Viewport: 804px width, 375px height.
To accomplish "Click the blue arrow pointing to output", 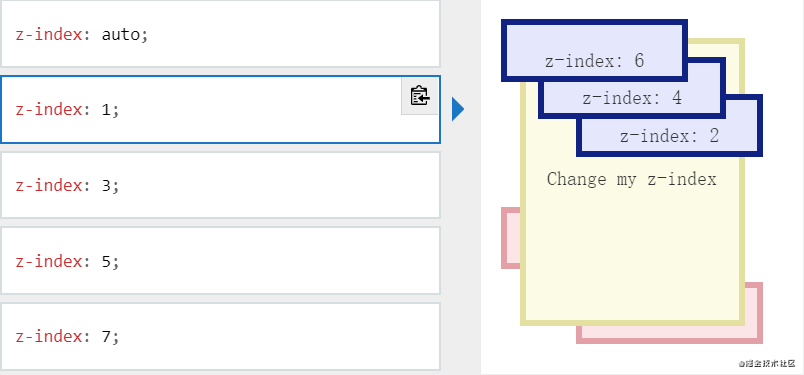I will pos(458,109).
